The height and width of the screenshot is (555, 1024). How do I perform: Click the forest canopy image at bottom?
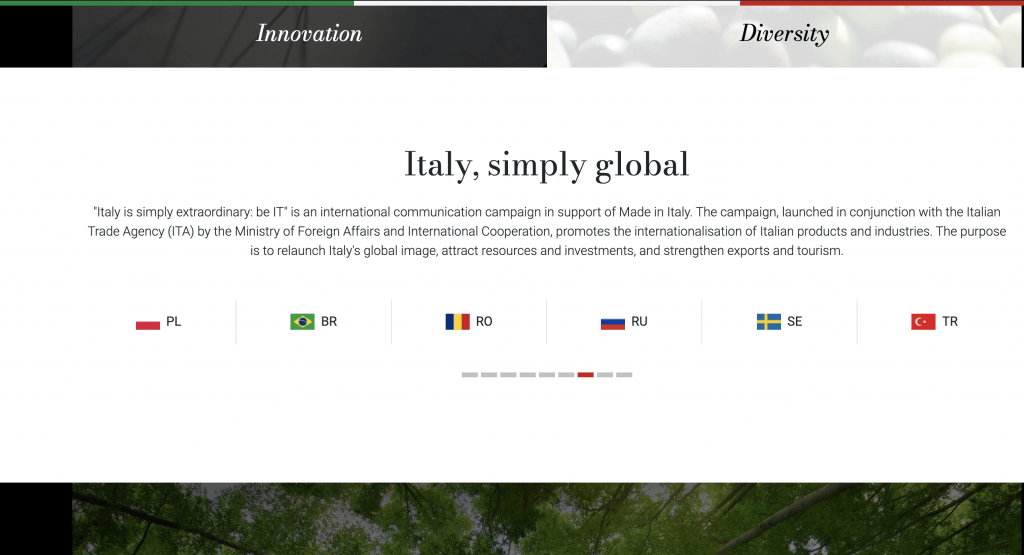(x=547, y=519)
